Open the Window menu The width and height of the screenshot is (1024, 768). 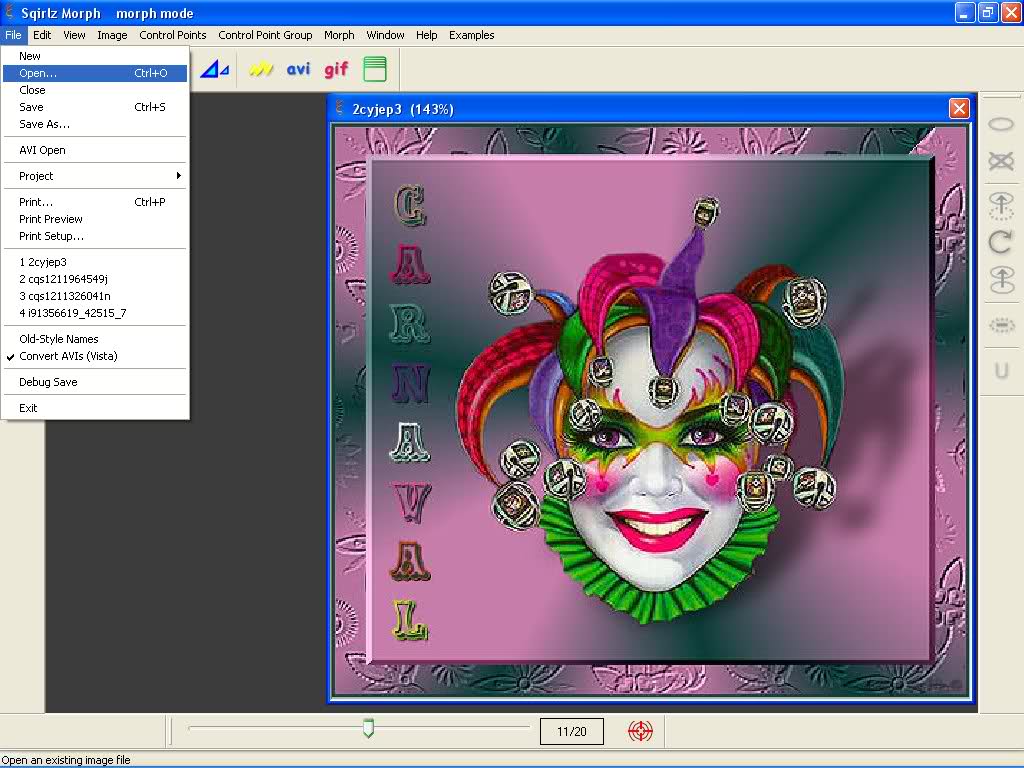click(385, 35)
